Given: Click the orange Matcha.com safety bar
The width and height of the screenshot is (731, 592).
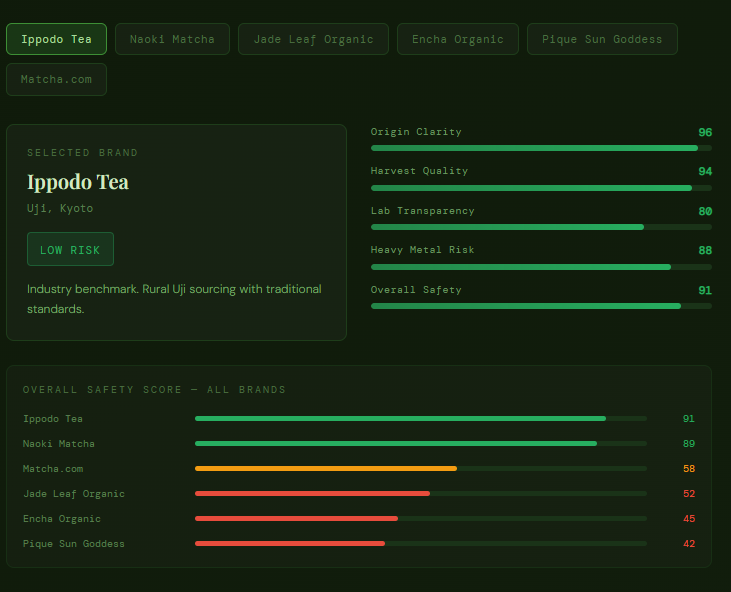Looking at the screenshot, I should tap(326, 468).
